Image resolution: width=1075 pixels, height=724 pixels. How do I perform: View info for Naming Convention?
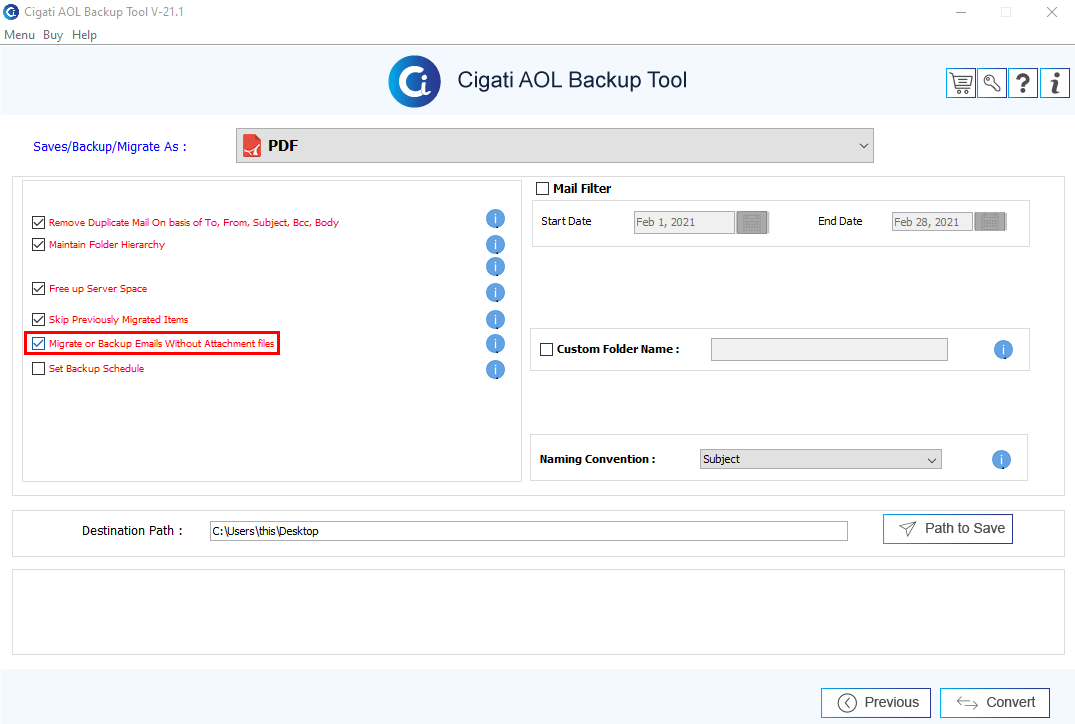[1001, 459]
